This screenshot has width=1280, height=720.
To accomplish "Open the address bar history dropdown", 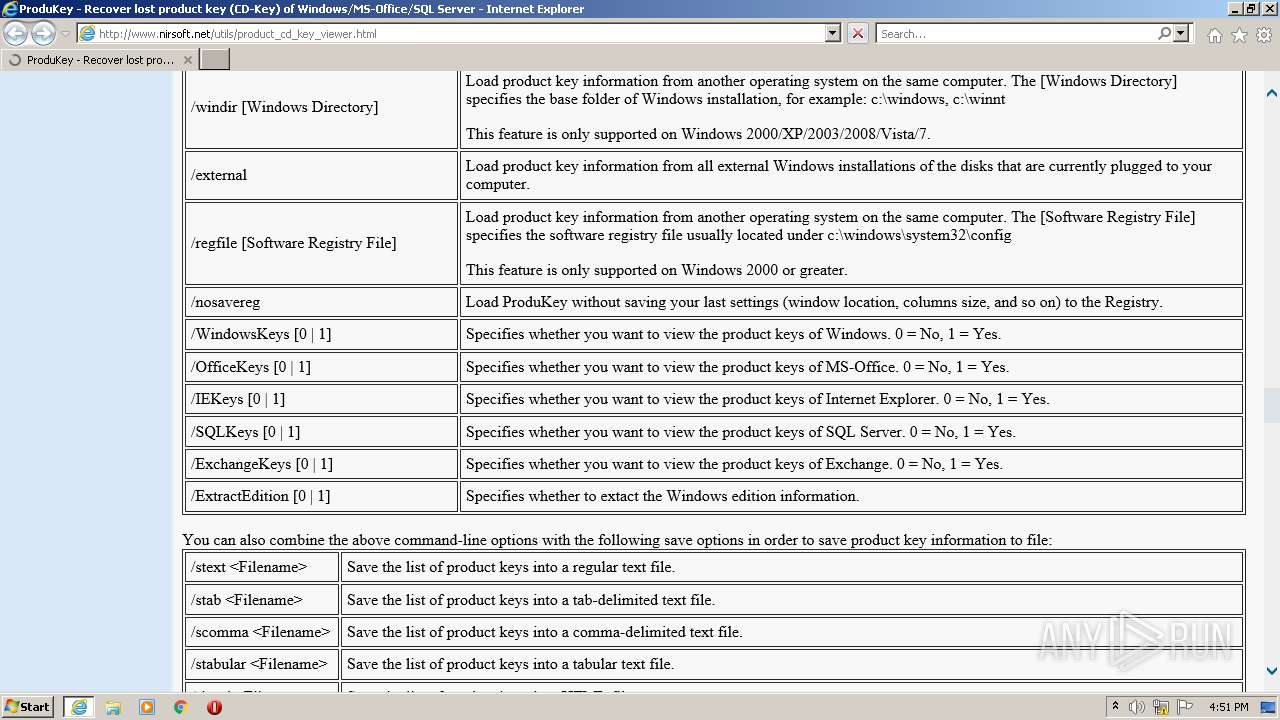I will 833,33.
